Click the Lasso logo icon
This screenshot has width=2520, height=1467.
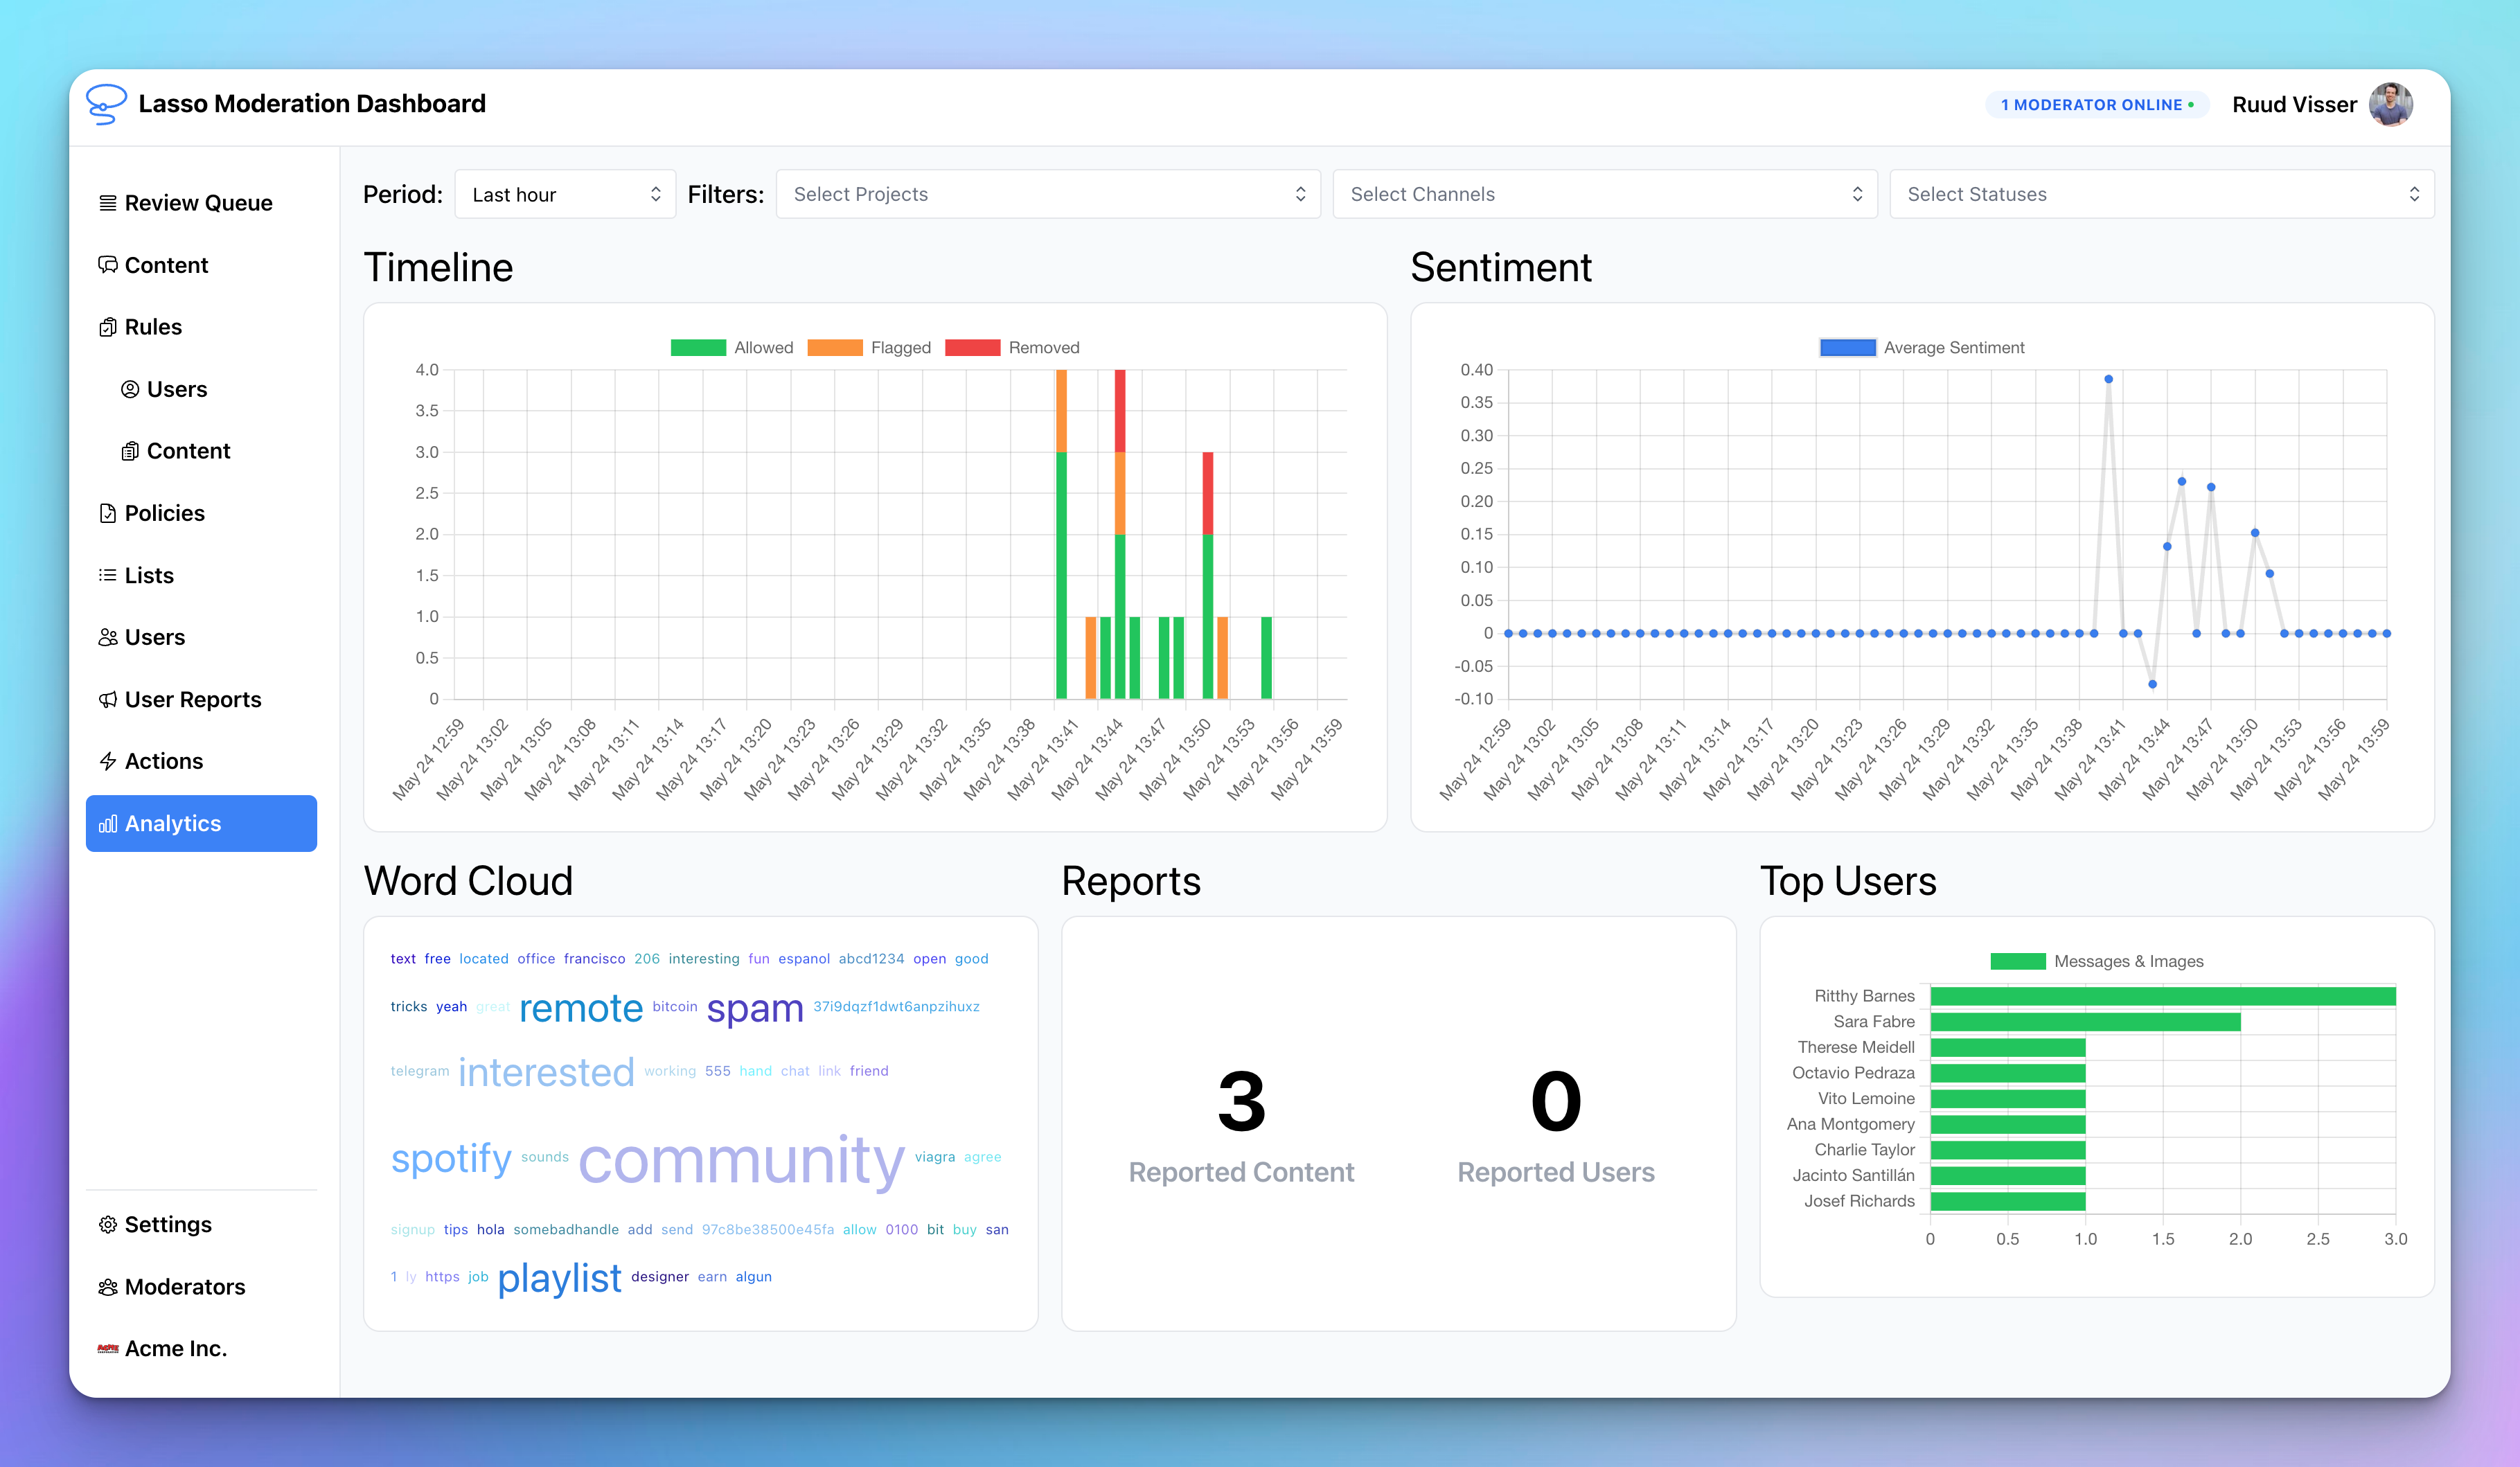click(106, 104)
